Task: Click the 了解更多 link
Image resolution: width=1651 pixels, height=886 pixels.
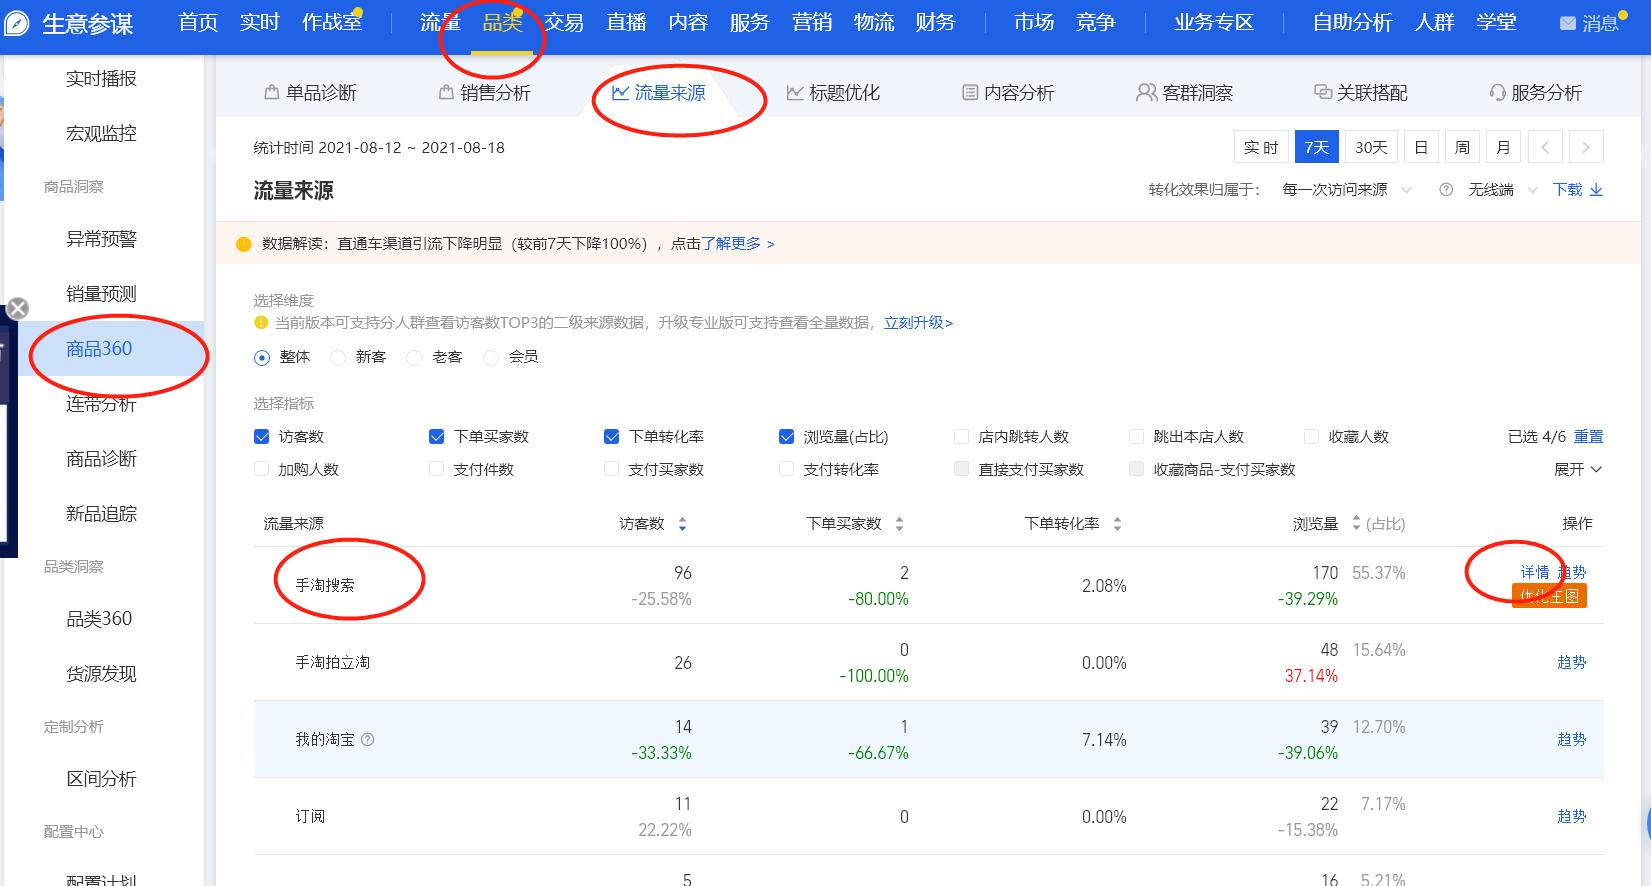Action: pyautogui.click(x=738, y=244)
